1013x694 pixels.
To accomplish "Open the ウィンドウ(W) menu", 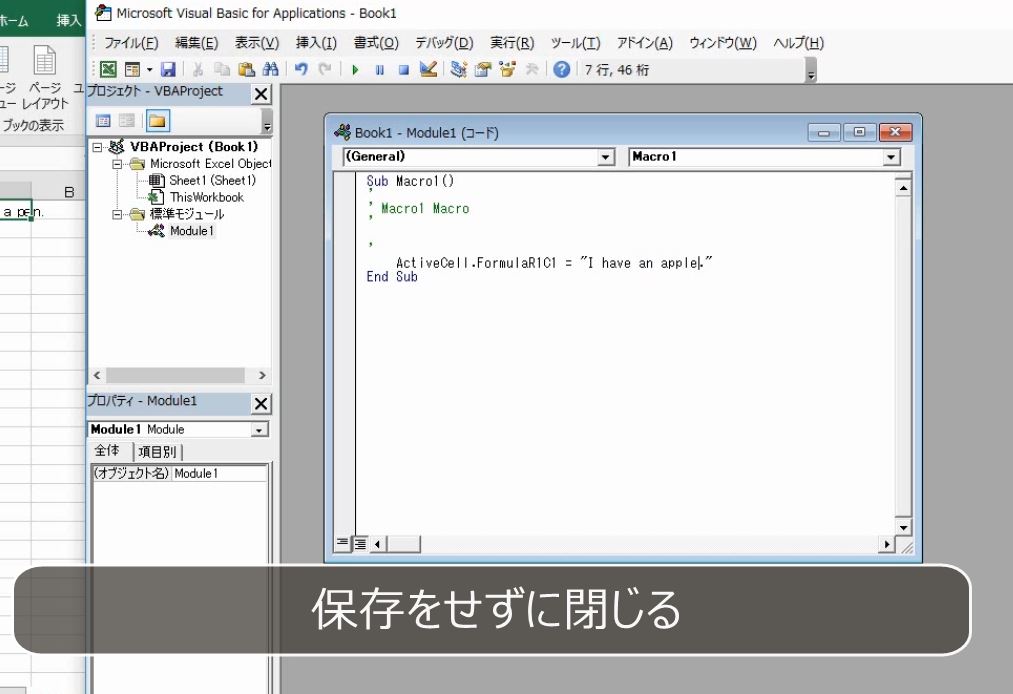I will click(723, 43).
